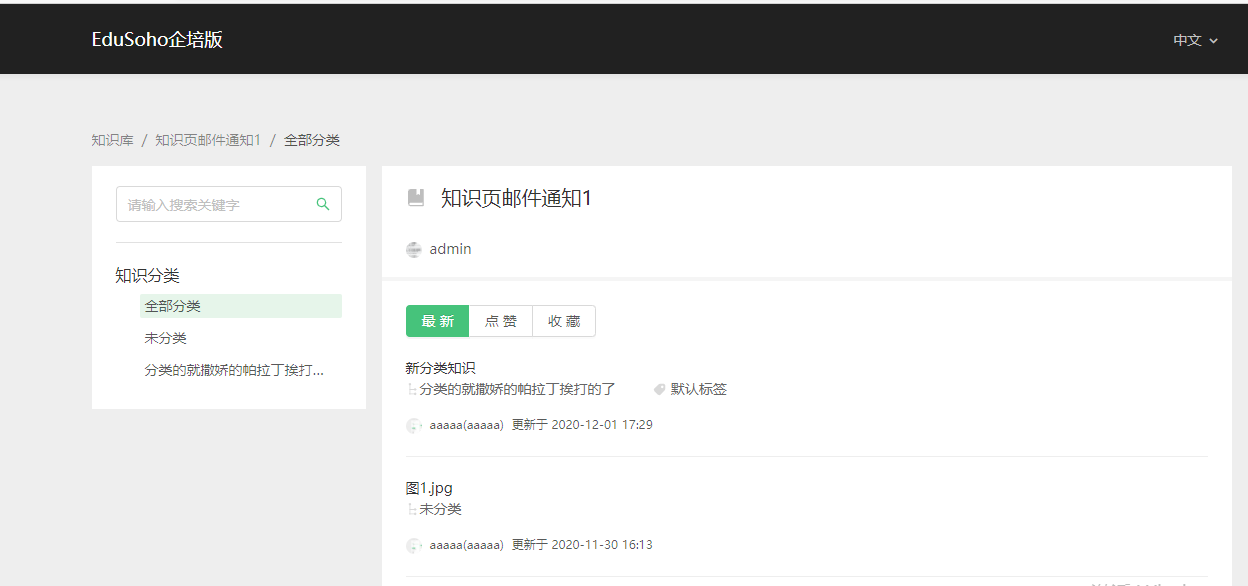
Task: Click the category icon before 未分类 under 图1.jpg
Action: [x=411, y=510]
